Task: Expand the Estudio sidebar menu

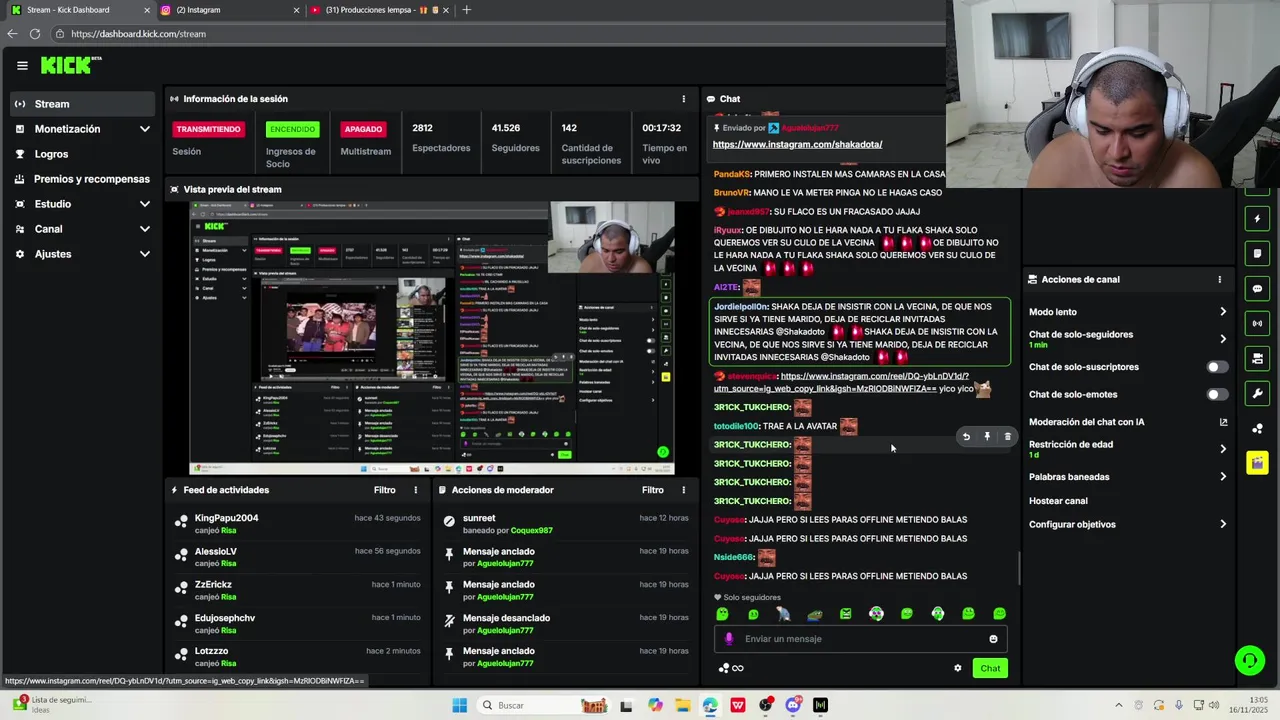Action: coord(83,204)
